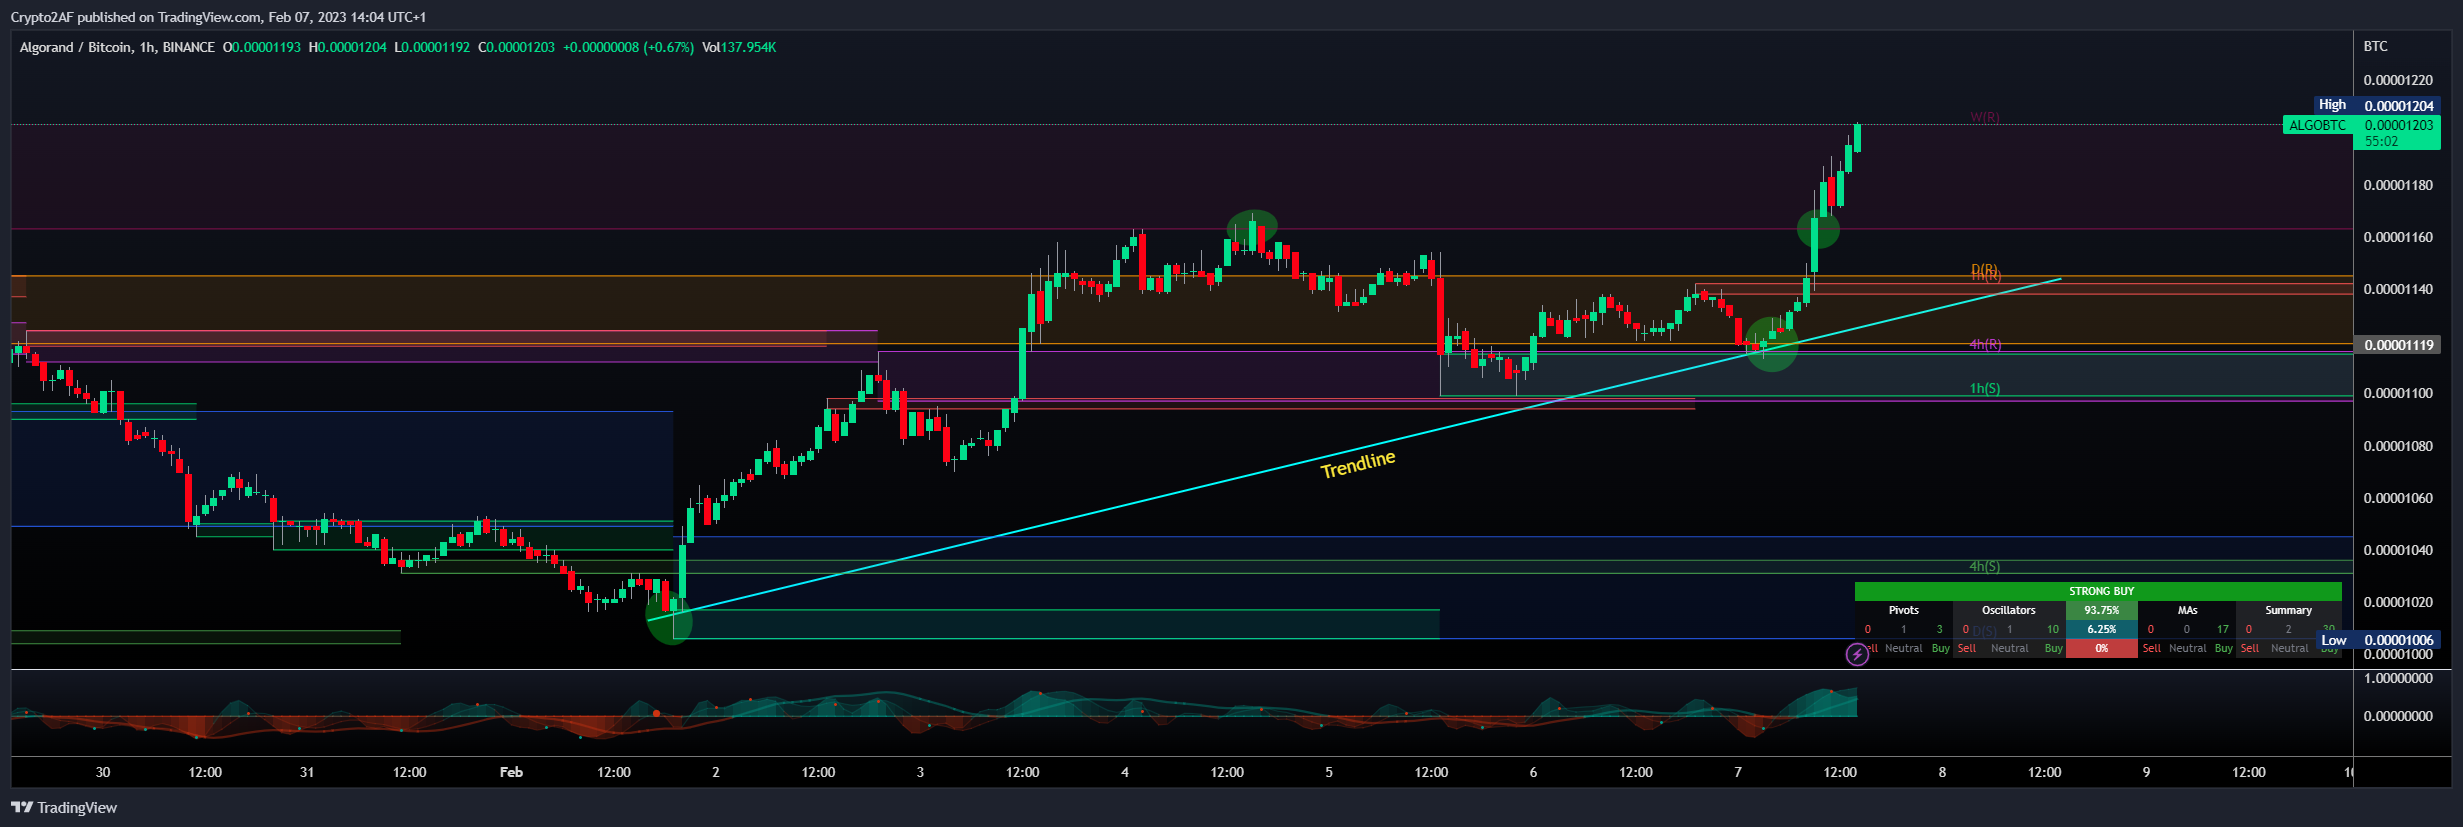This screenshot has height=827, width=2463.
Task: Click the change value +0.00000008 (+0.67%)
Action: tap(628, 47)
